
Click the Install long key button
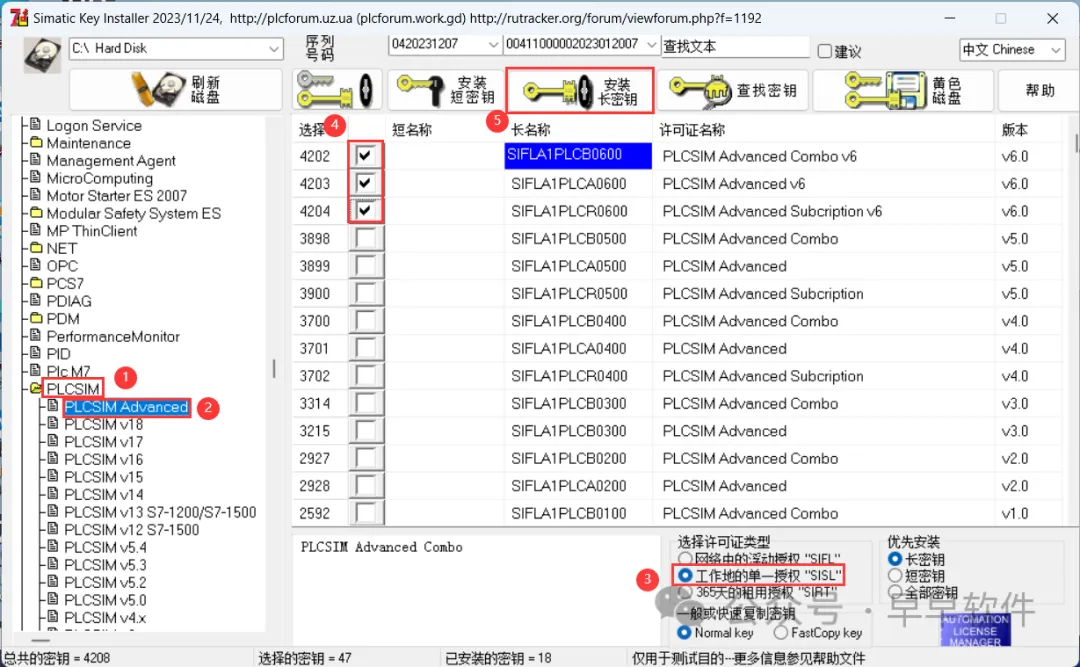click(x=579, y=90)
